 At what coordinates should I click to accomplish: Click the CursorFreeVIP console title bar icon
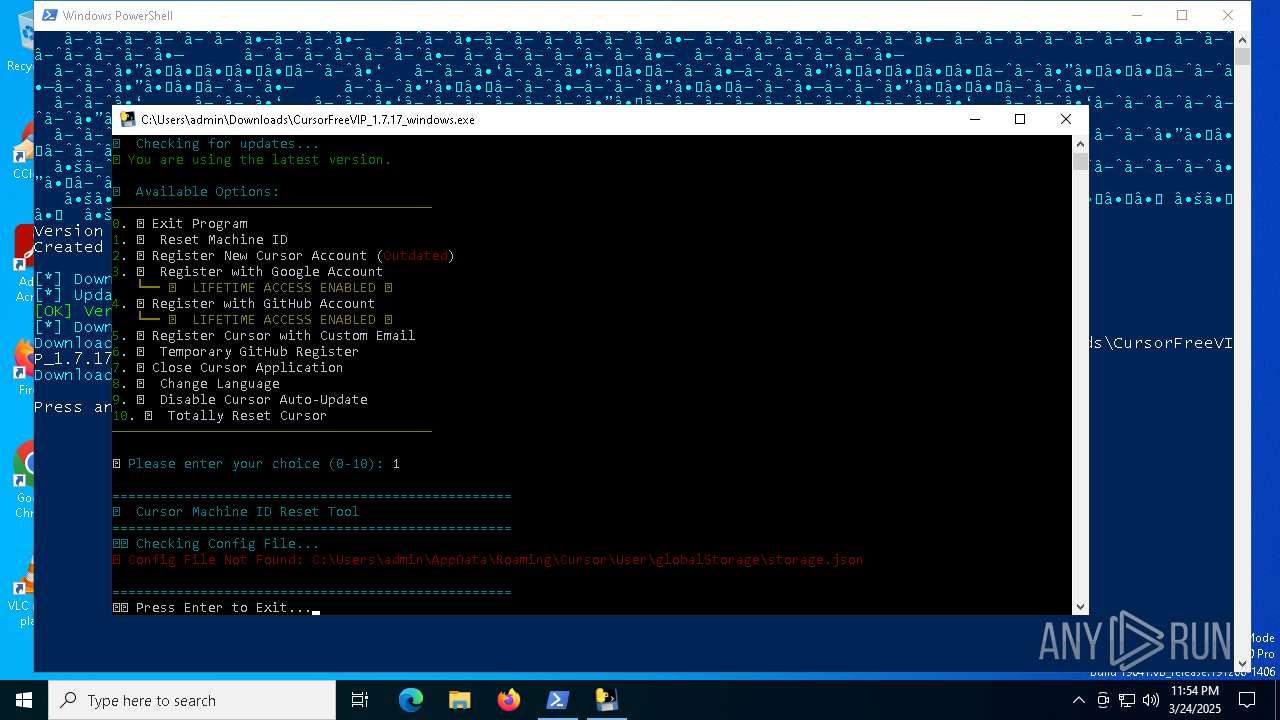(x=128, y=119)
